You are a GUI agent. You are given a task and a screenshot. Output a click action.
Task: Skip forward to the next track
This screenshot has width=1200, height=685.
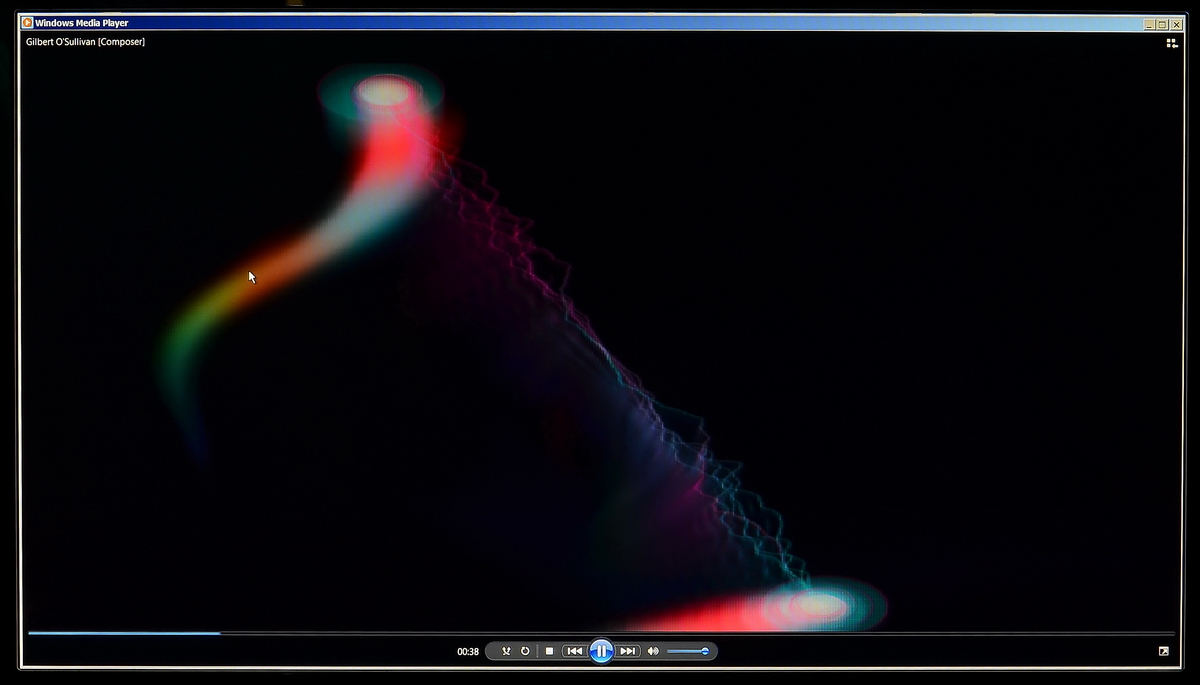tap(628, 651)
